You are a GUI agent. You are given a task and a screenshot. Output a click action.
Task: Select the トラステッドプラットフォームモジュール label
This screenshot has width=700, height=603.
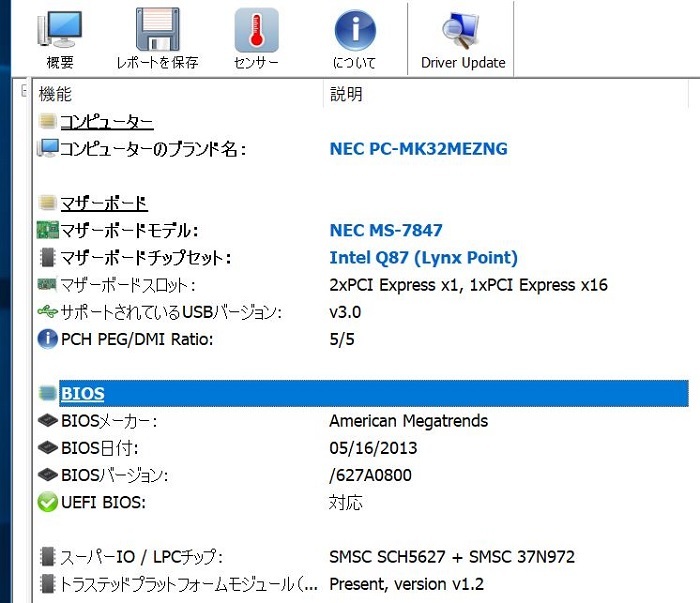(188, 584)
